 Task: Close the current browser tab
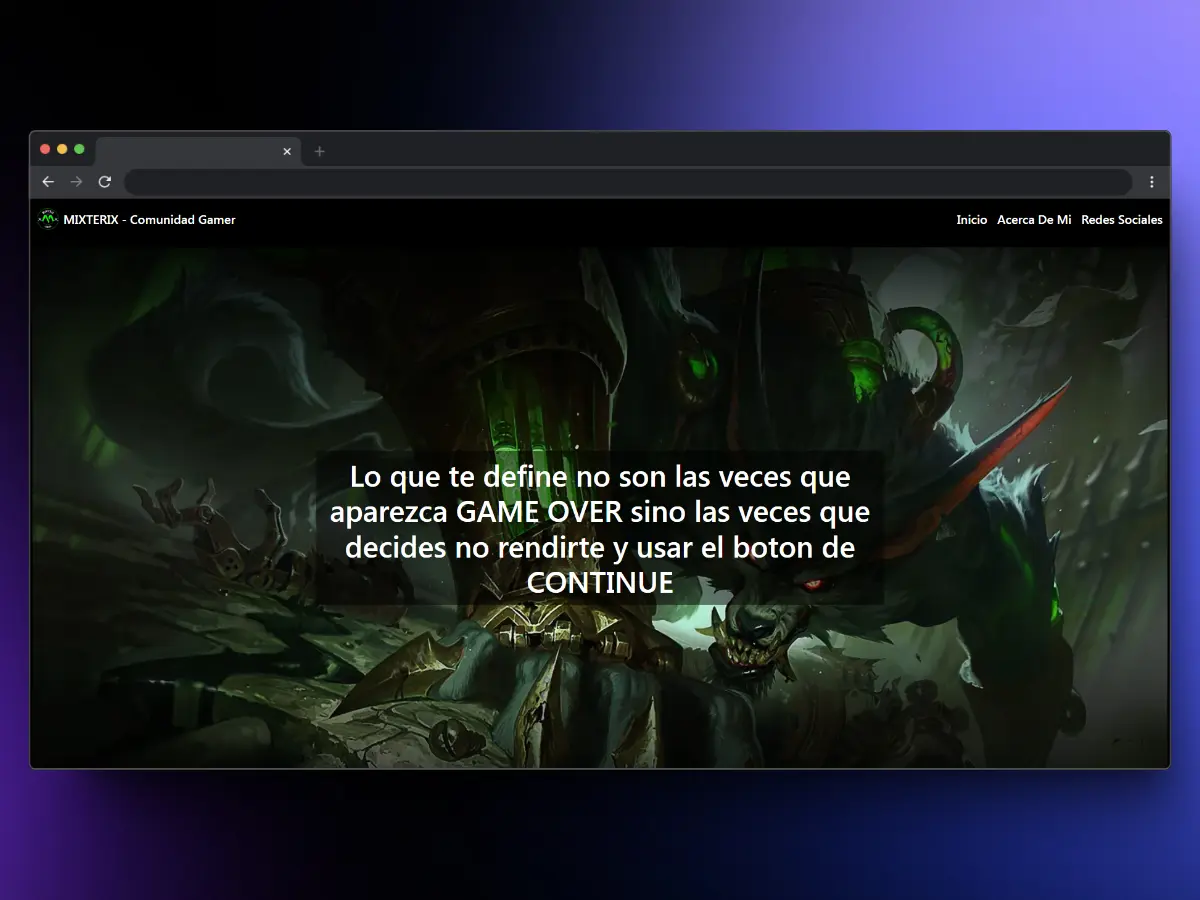pos(287,152)
